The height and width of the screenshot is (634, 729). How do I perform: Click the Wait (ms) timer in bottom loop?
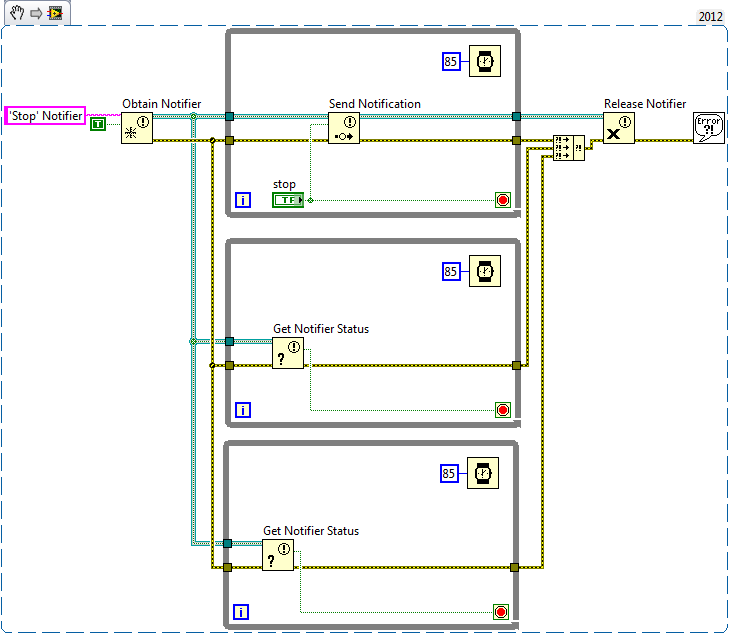pyautogui.click(x=485, y=474)
